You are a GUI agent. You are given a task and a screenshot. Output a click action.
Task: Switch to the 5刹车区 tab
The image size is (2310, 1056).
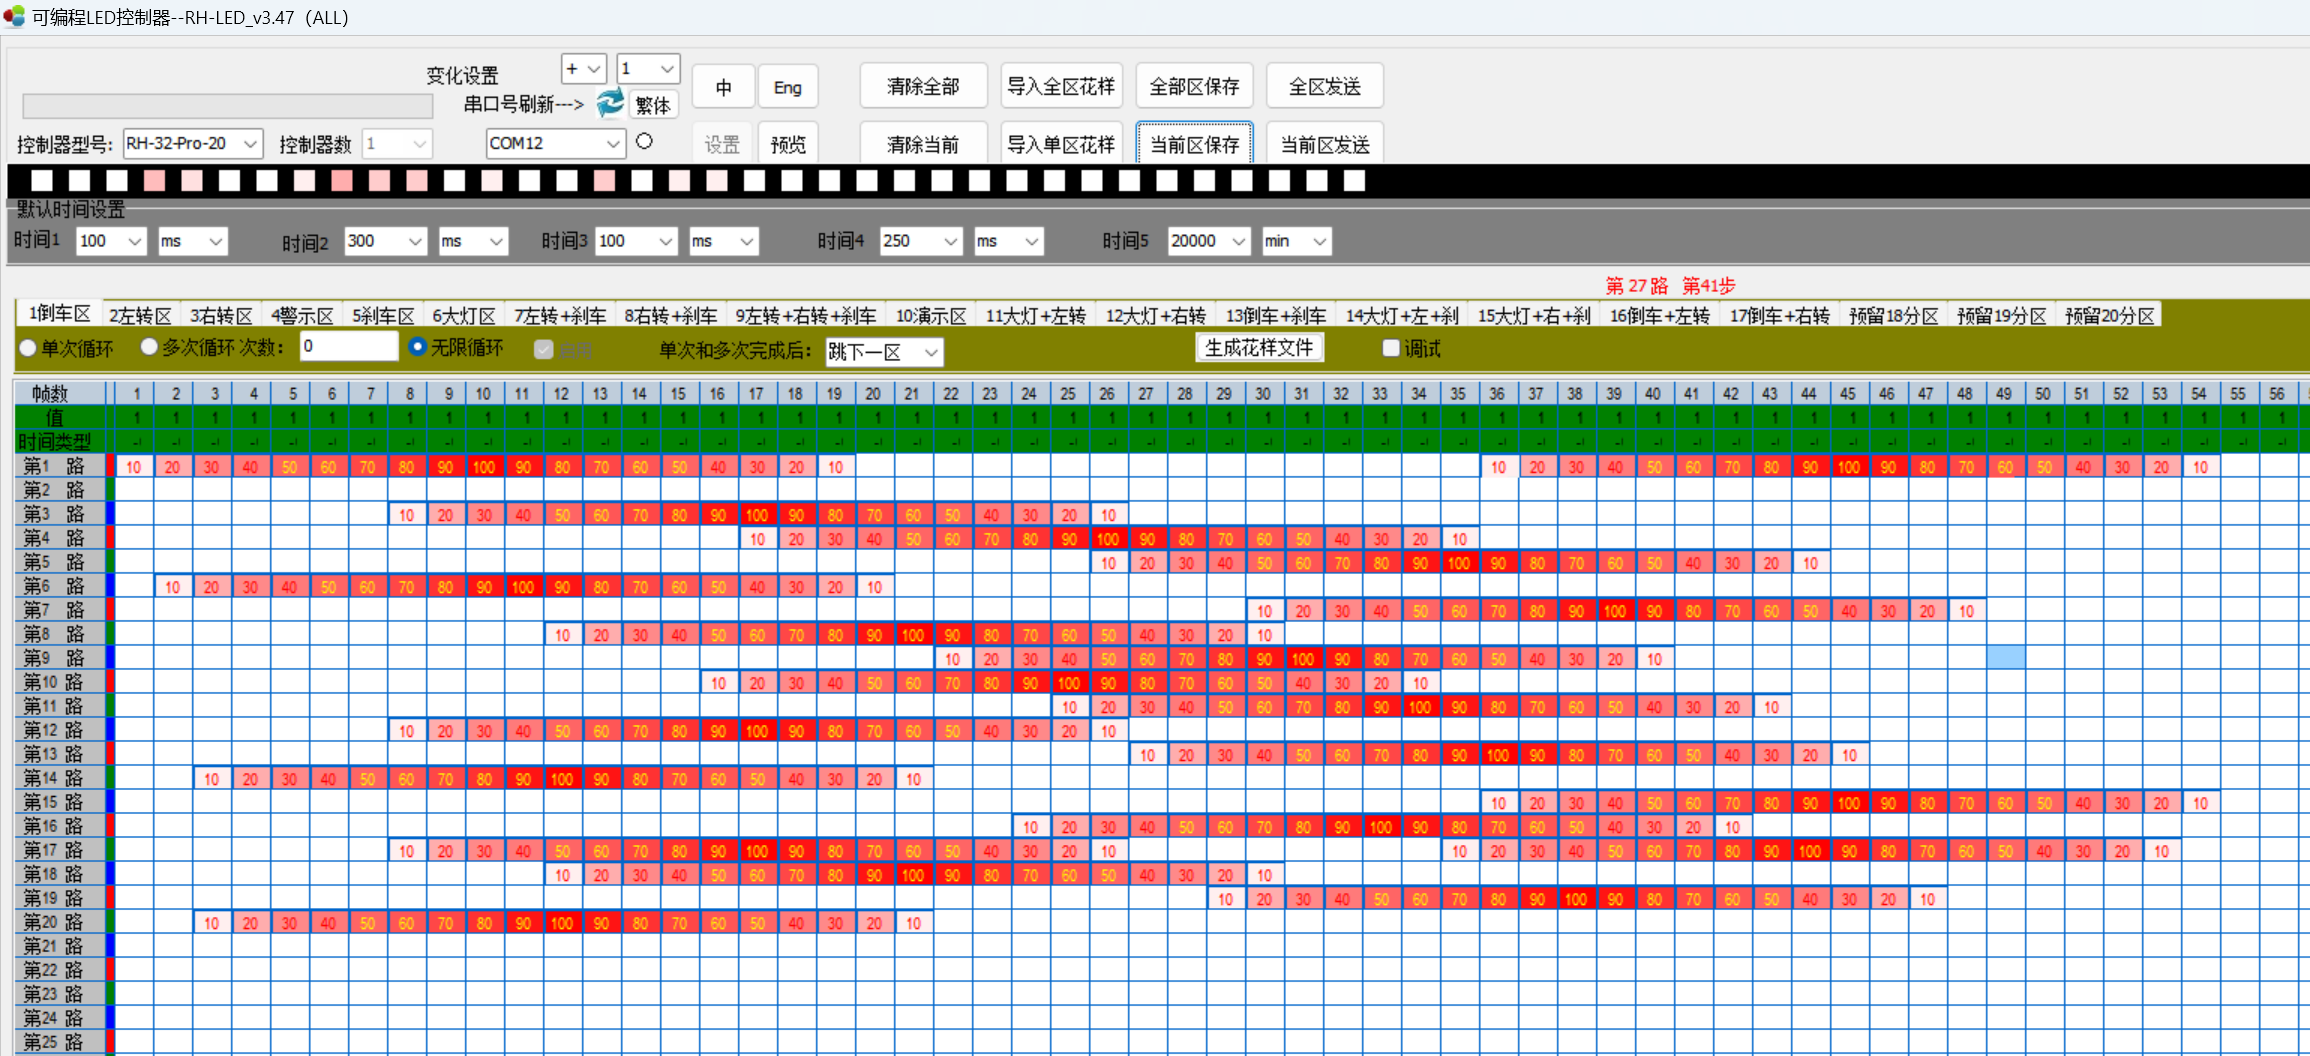[x=382, y=316]
